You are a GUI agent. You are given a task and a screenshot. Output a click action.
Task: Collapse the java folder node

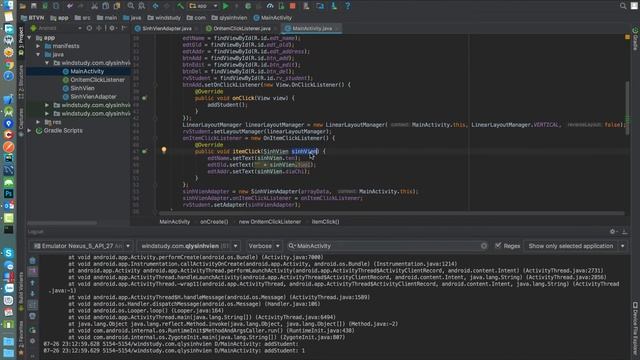(38, 54)
